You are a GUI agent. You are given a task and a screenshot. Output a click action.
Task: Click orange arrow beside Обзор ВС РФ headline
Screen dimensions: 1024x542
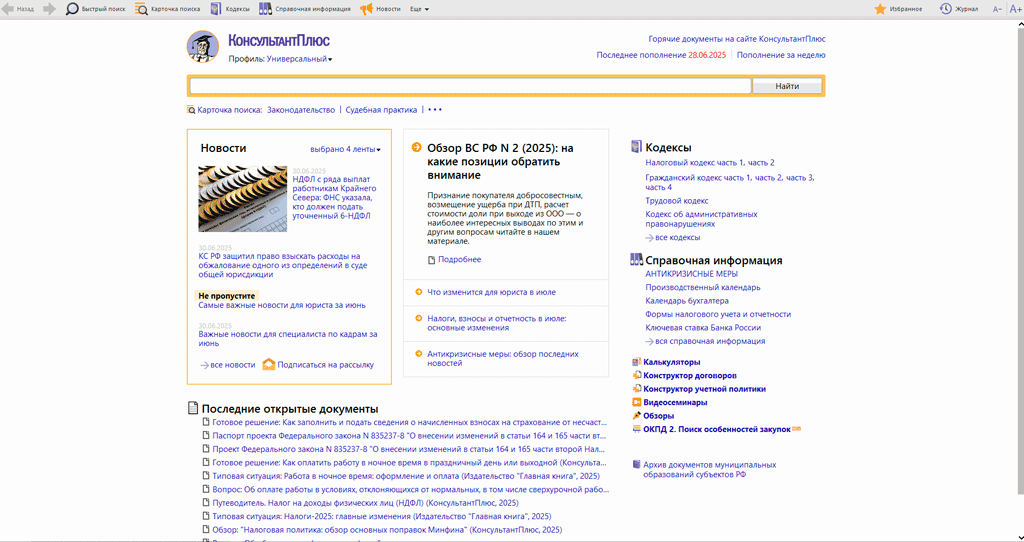pos(417,148)
